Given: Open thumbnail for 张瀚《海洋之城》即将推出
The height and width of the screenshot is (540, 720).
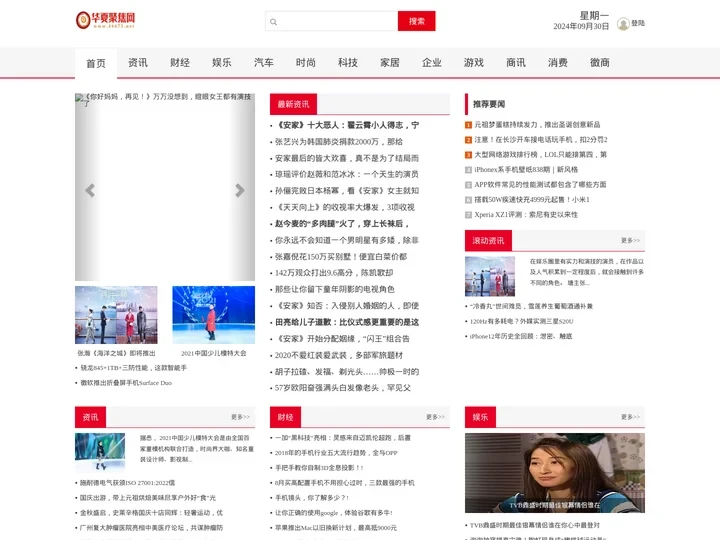Looking at the screenshot, I should coord(116,315).
